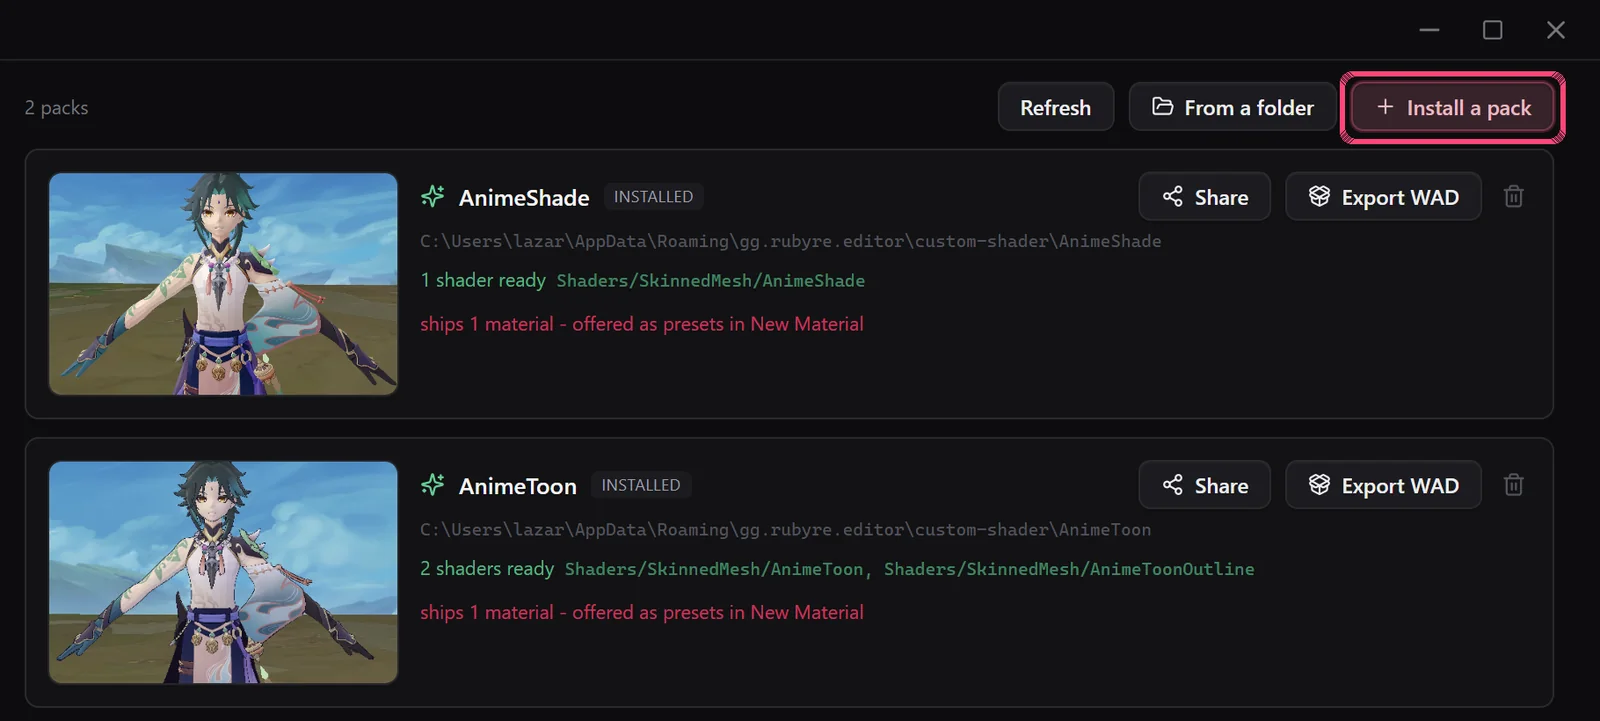Maximize the window

pyautogui.click(x=1492, y=30)
